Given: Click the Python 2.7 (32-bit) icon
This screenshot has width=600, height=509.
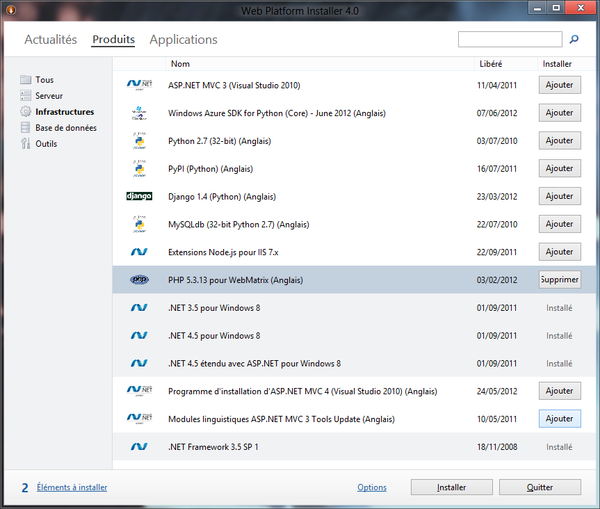Looking at the screenshot, I should [x=139, y=141].
